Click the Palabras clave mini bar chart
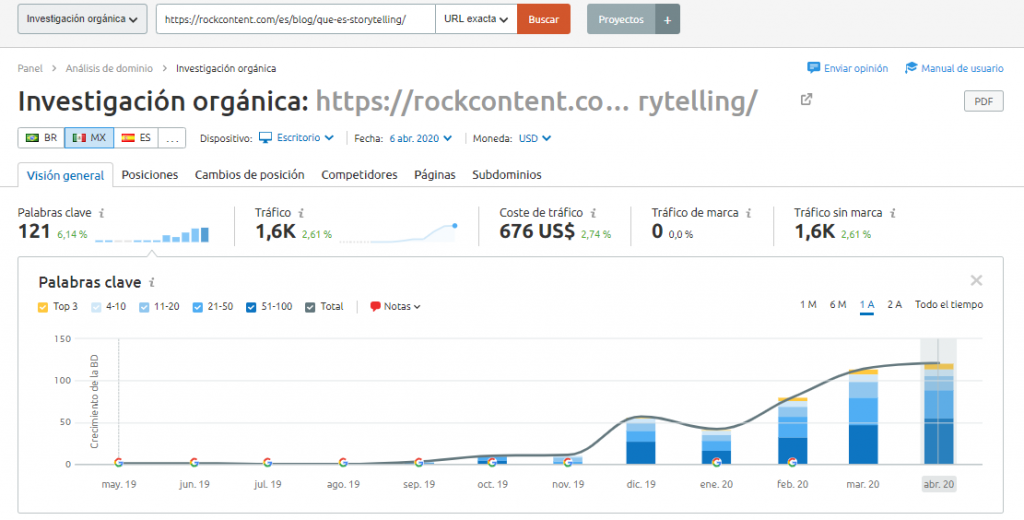 [x=152, y=235]
